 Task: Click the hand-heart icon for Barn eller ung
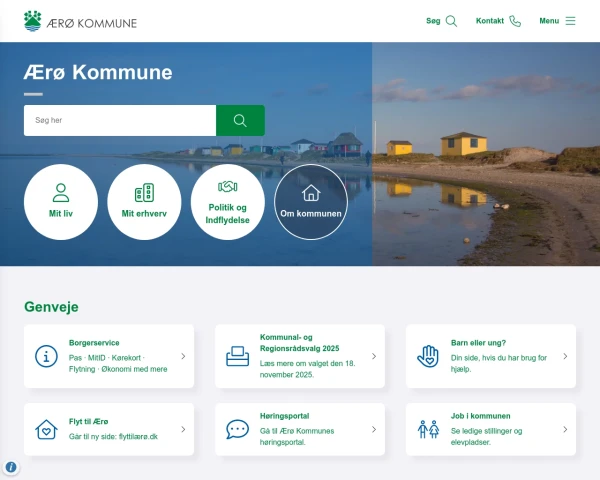[428, 356]
